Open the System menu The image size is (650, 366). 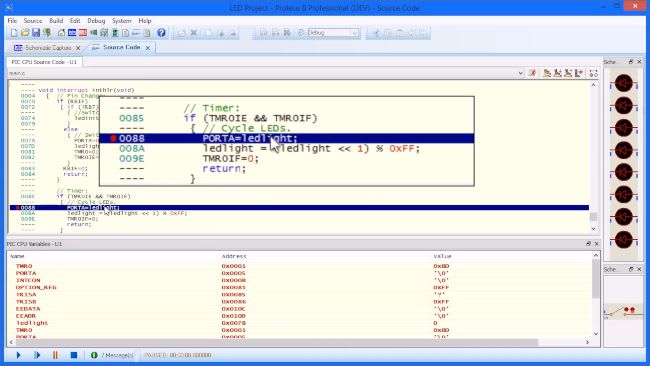click(x=121, y=21)
